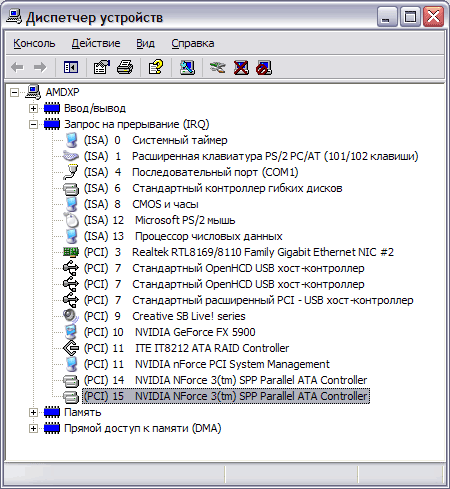Screen dimensions: 450x489
Task: Select NVIDIA GeForce FX 5900 row
Action: 169,332
